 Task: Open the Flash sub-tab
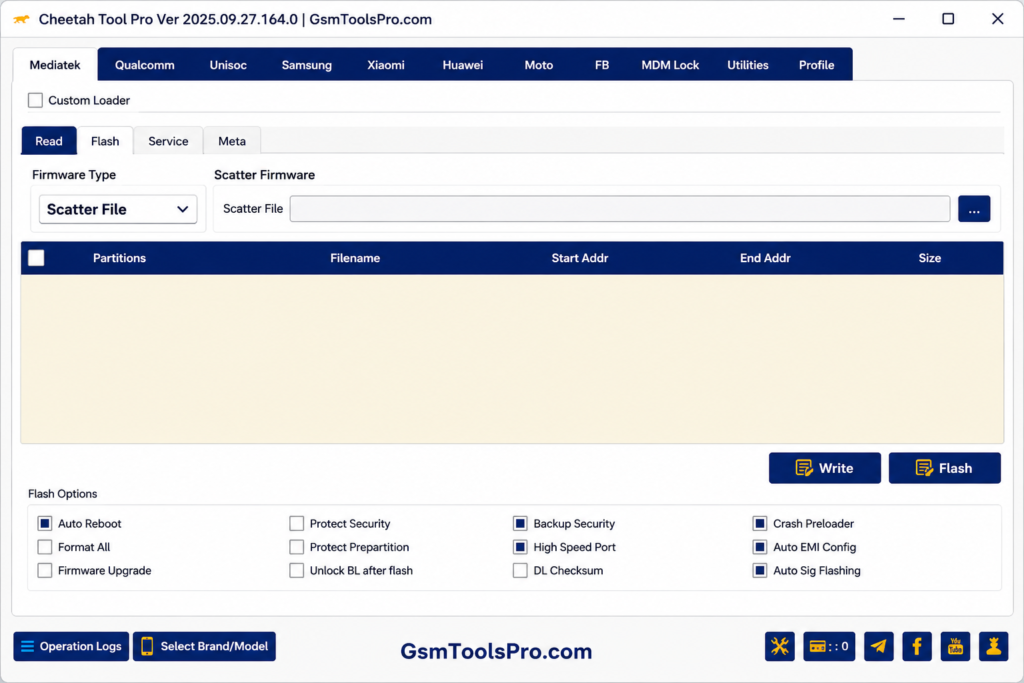pyautogui.click(x=105, y=141)
